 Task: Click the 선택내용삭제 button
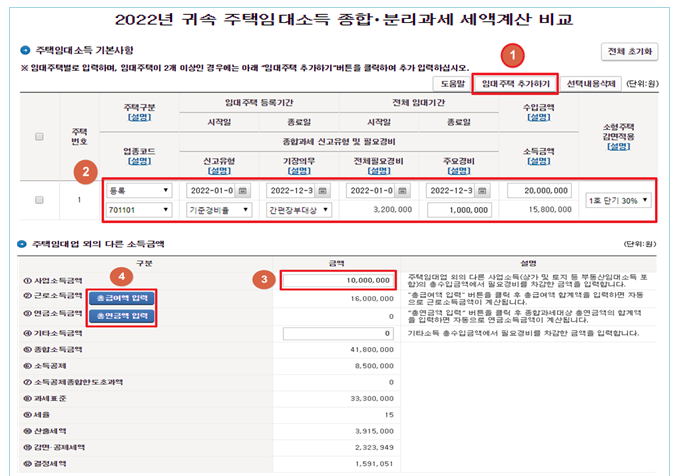[591, 84]
